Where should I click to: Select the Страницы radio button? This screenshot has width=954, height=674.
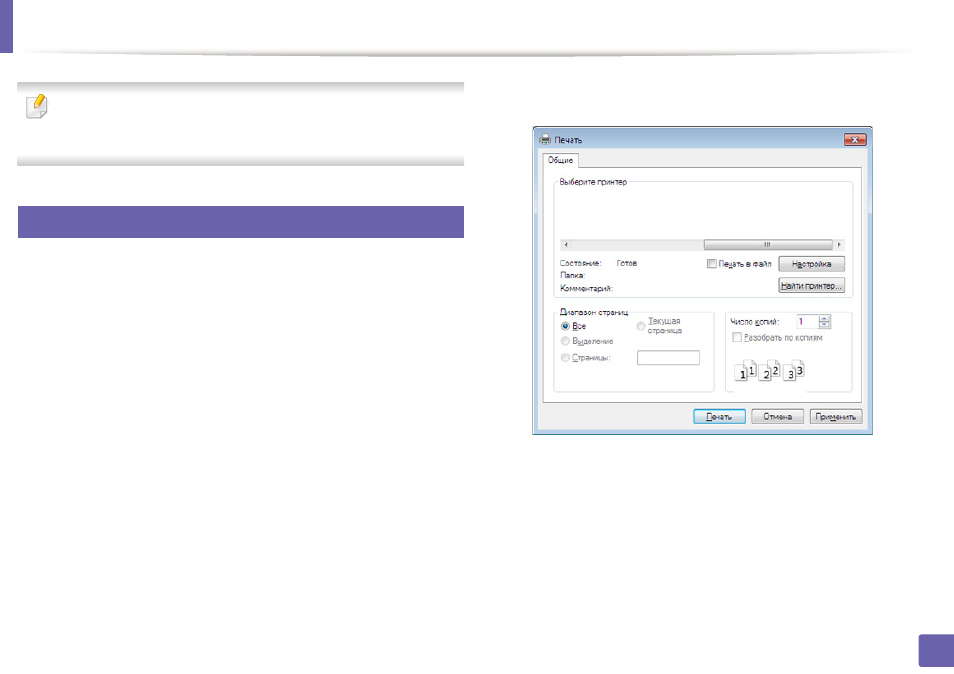(565, 358)
